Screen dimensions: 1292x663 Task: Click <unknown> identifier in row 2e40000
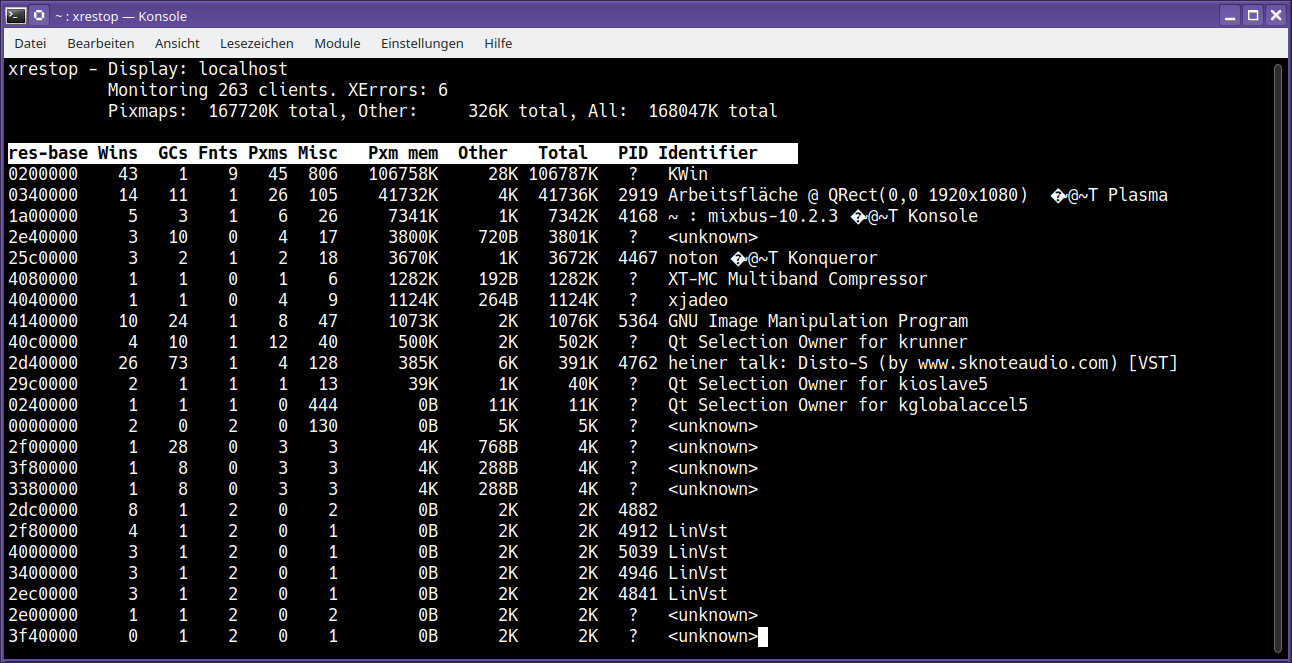(x=713, y=237)
